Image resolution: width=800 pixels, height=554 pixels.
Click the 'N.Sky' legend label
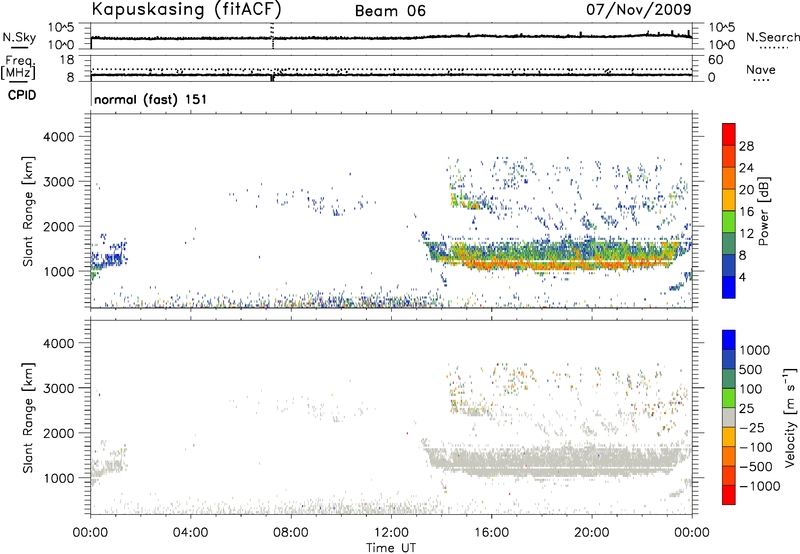[x=19, y=37]
